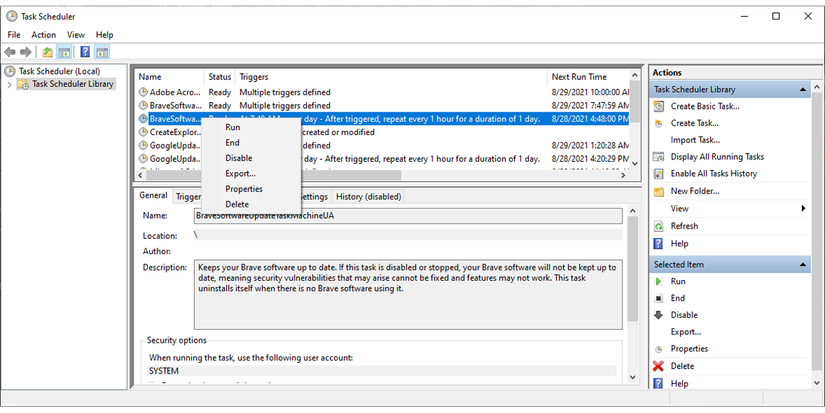
Task: Click the Create Basic Task icon
Action: tap(658, 106)
